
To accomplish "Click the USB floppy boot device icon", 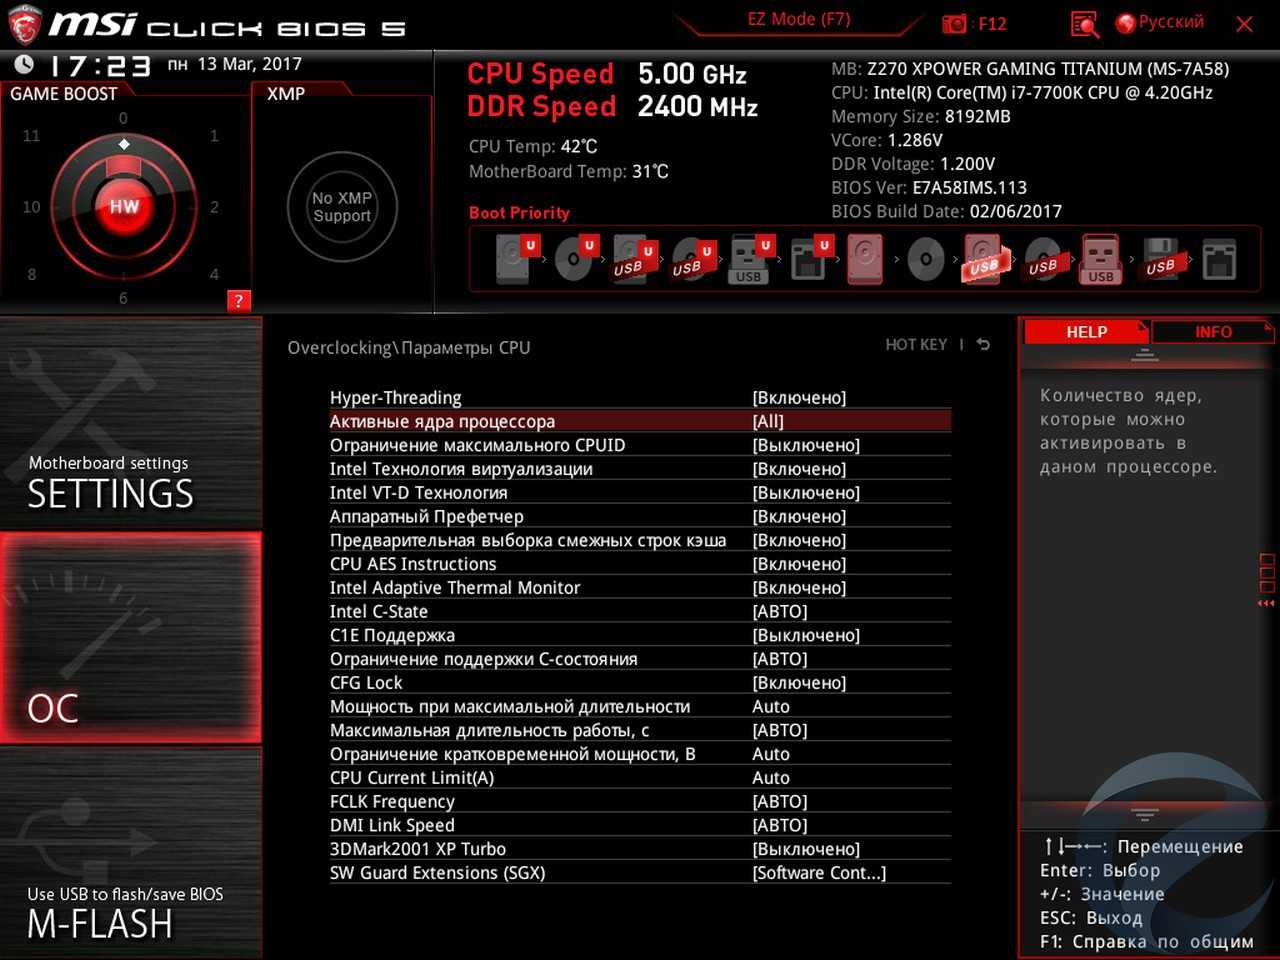I will click(x=1160, y=260).
